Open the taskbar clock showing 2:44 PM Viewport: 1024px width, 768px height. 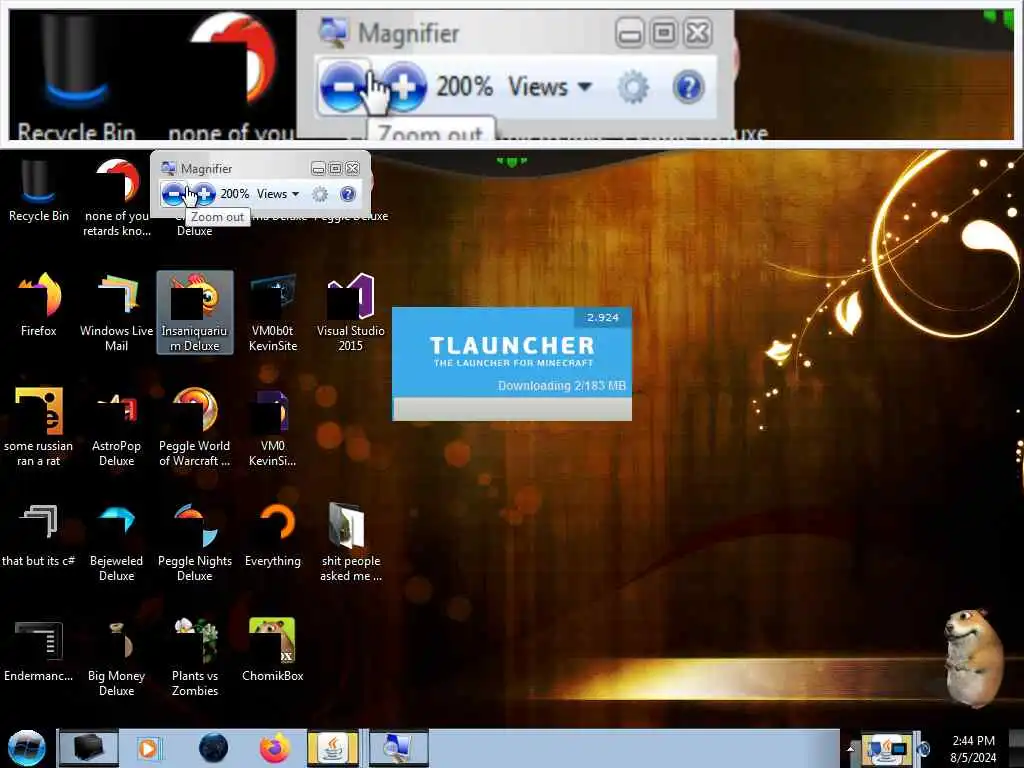pos(973,748)
